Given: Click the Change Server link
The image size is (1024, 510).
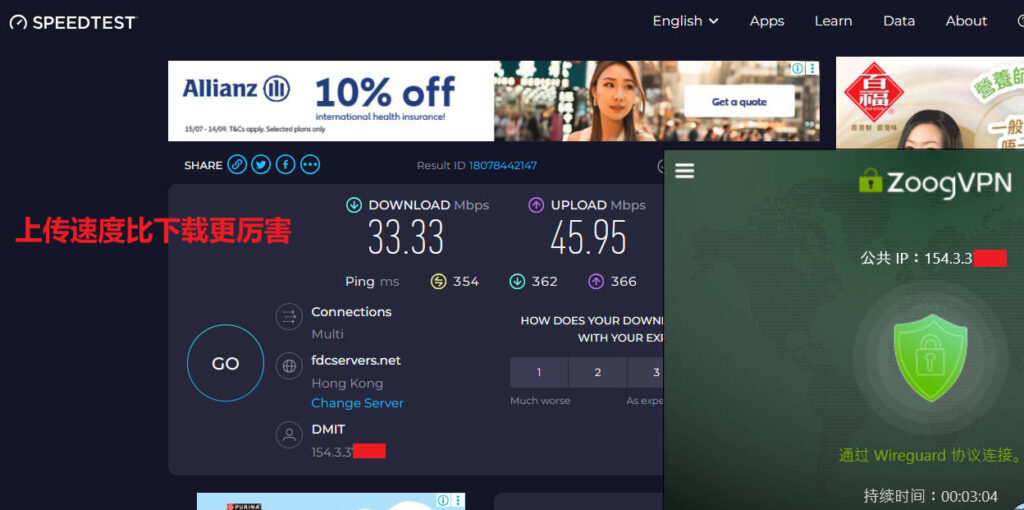Looking at the screenshot, I should (357, 403).
